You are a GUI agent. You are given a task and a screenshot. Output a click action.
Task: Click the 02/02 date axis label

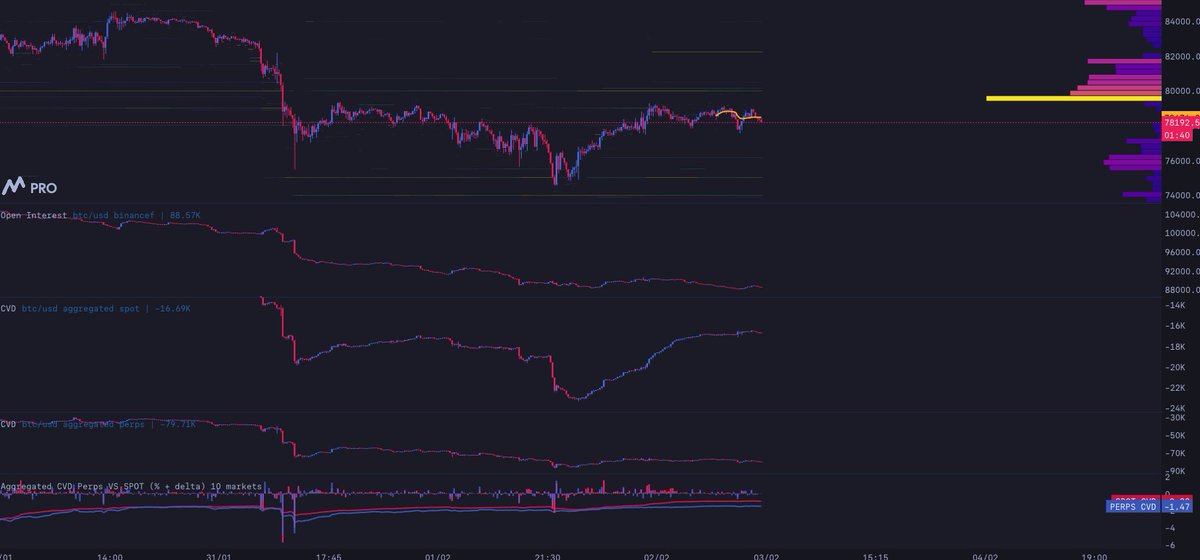pyautogui.click(x=656, y=555)
